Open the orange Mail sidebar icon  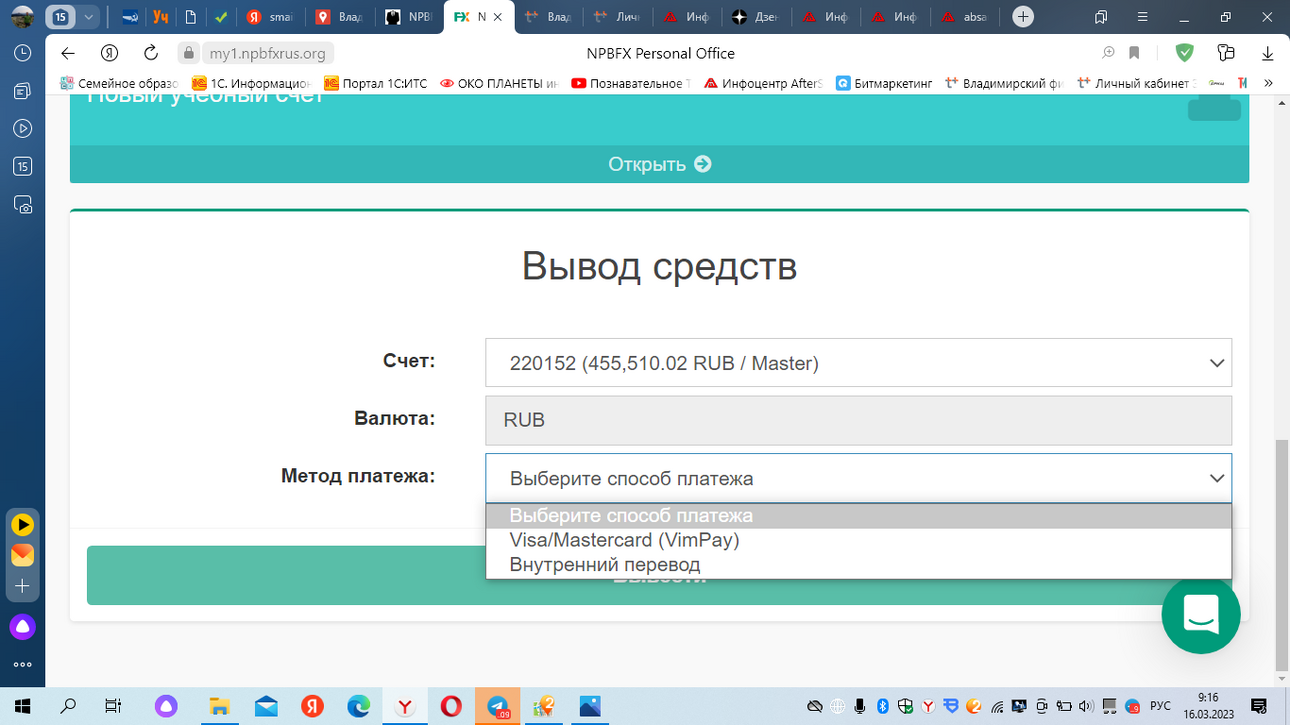tap(22, 555)
